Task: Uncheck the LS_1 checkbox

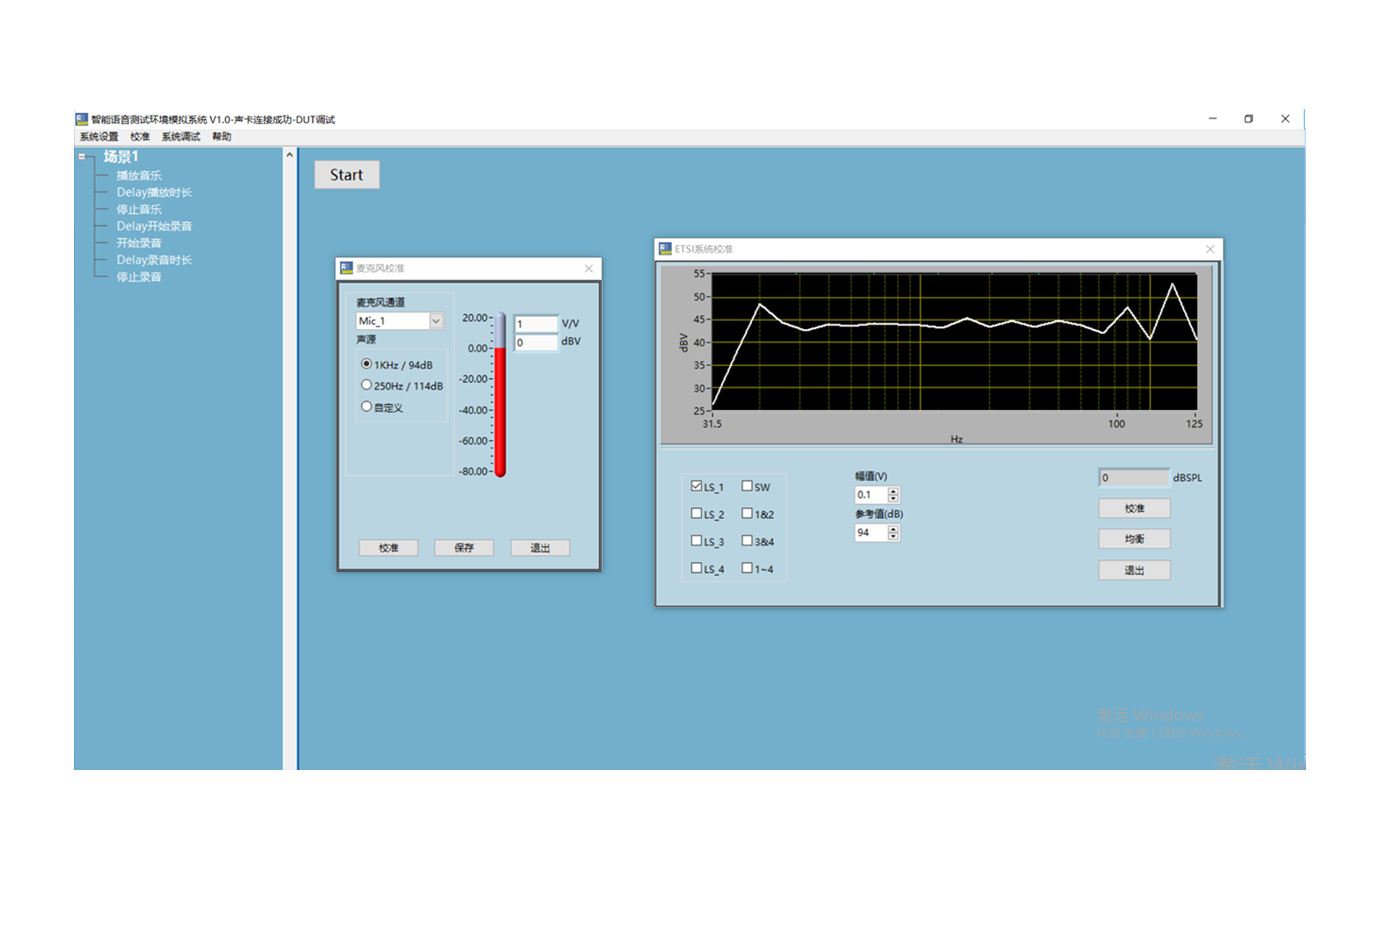Action: pyautogui.click(x=697, y=486)
